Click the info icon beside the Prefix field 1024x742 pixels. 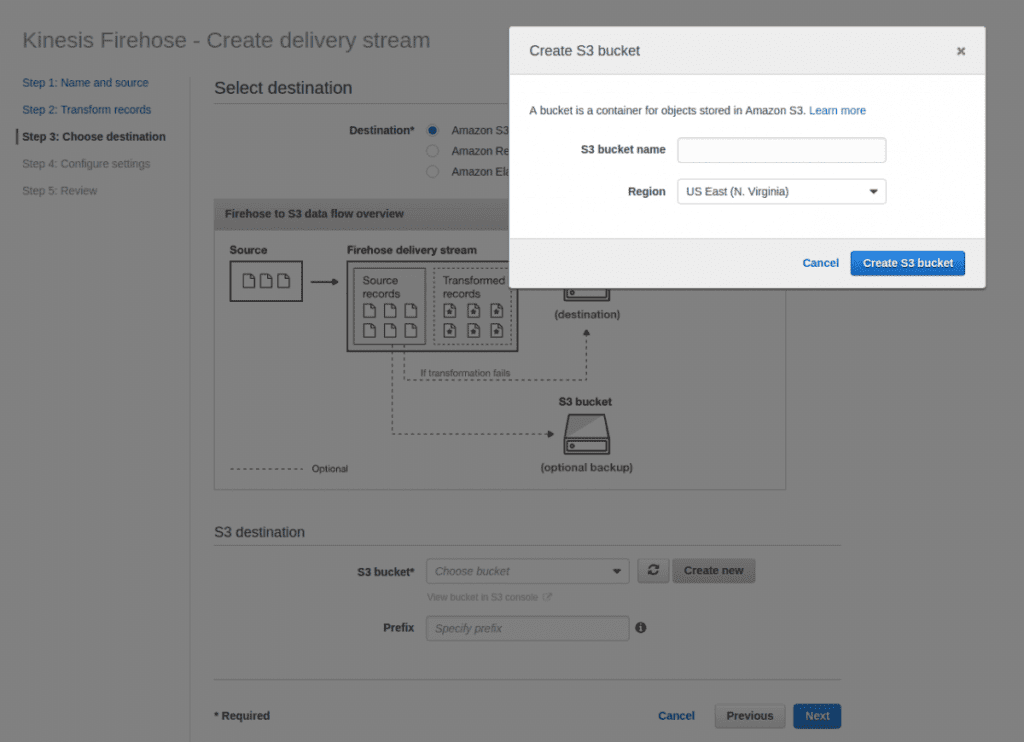pos(641,627)
